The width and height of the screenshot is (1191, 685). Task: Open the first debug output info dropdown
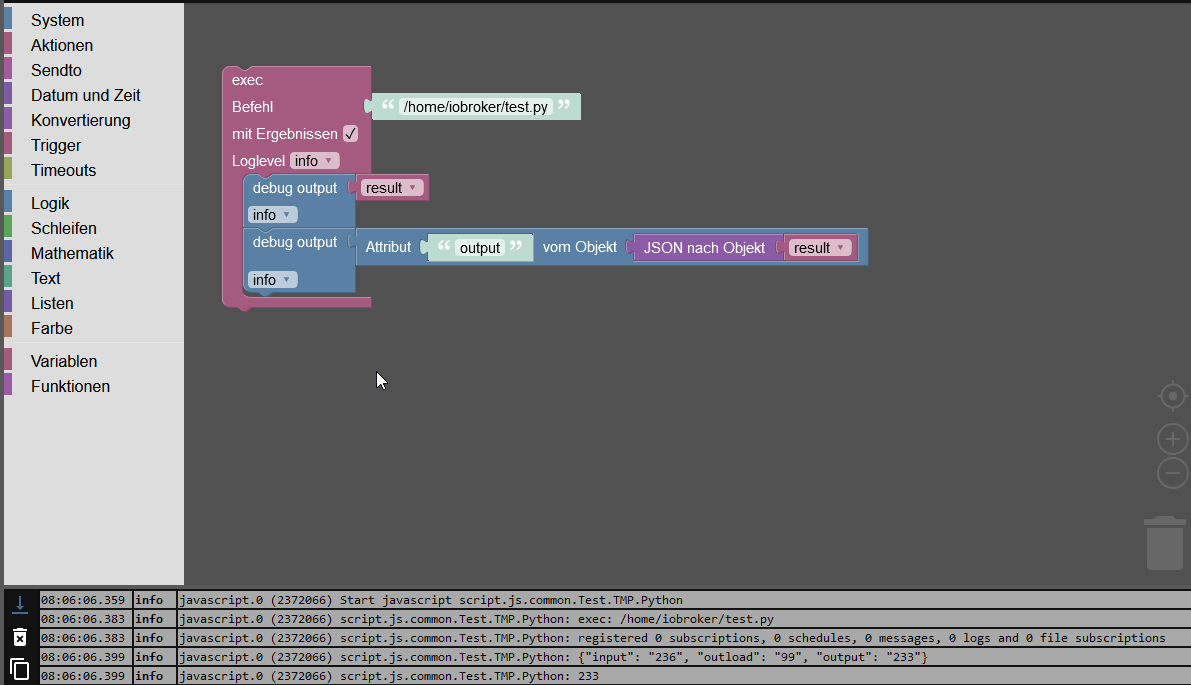pyautogui.click(x=273, y=215)
